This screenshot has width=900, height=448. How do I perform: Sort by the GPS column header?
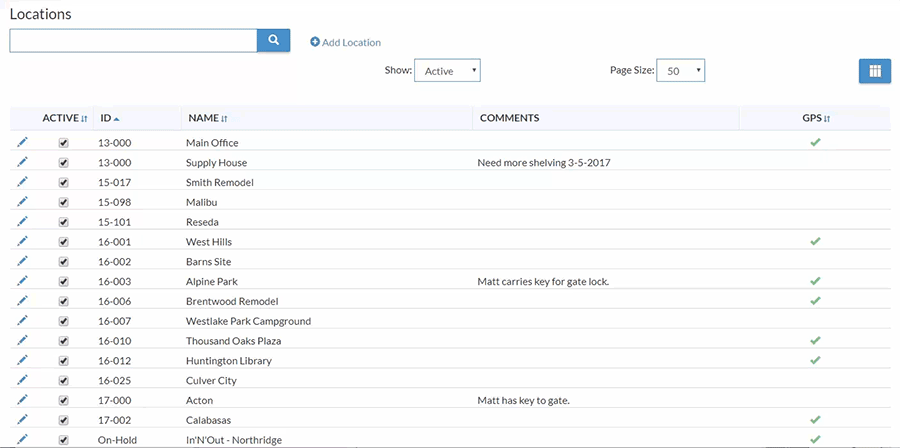coord(816,118)
